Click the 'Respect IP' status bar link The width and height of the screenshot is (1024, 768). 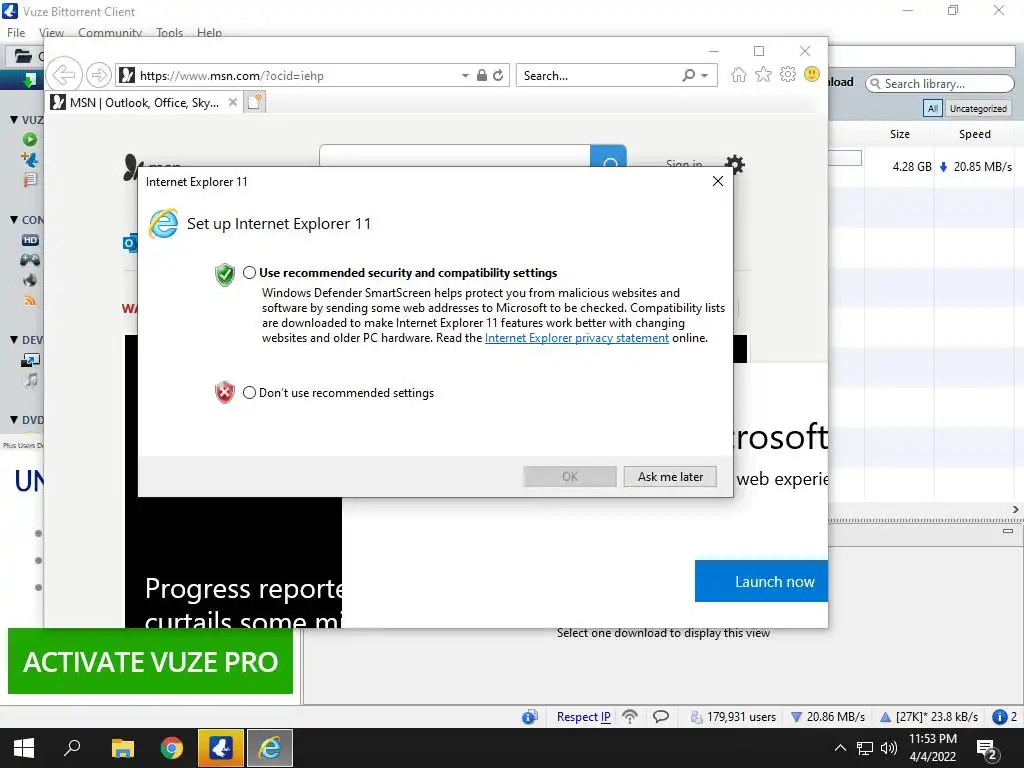pyautogui.click(x=583, y=716)
